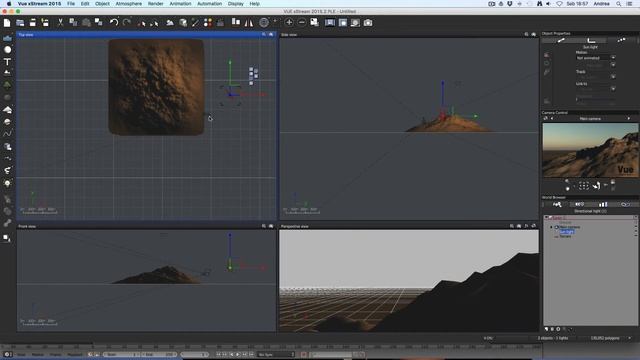640x360 pixels.
Task: Select the sphere primitive tool
Action: point(7,49)
